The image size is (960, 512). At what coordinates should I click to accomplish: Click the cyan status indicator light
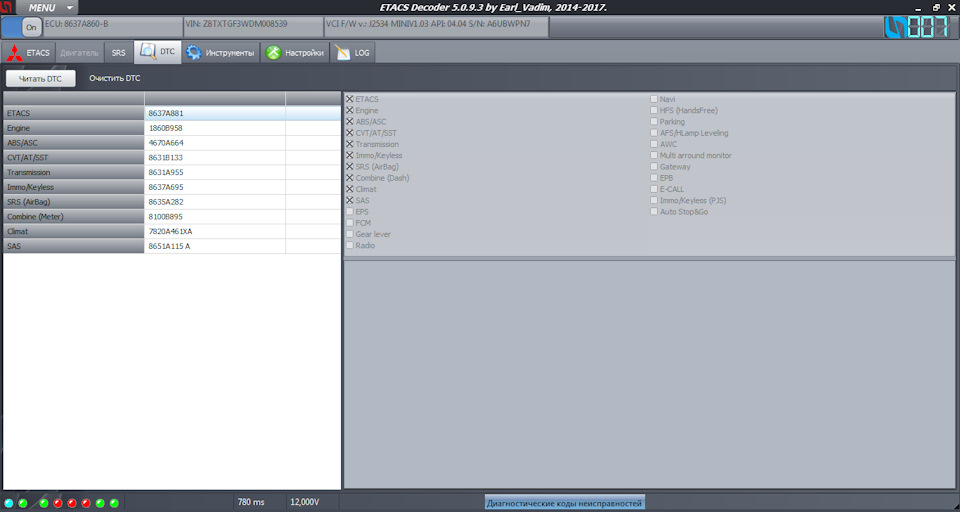point(9,503)
